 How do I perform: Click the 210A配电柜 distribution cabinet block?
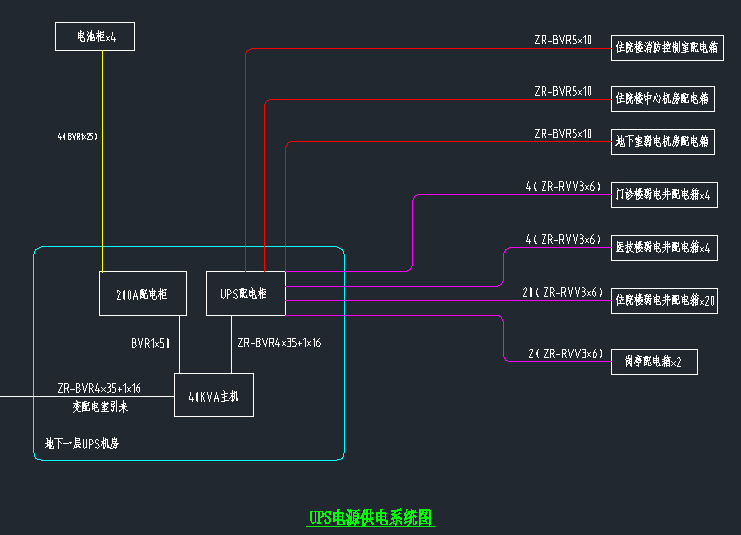pyautogui.click(x=142, y=294)
